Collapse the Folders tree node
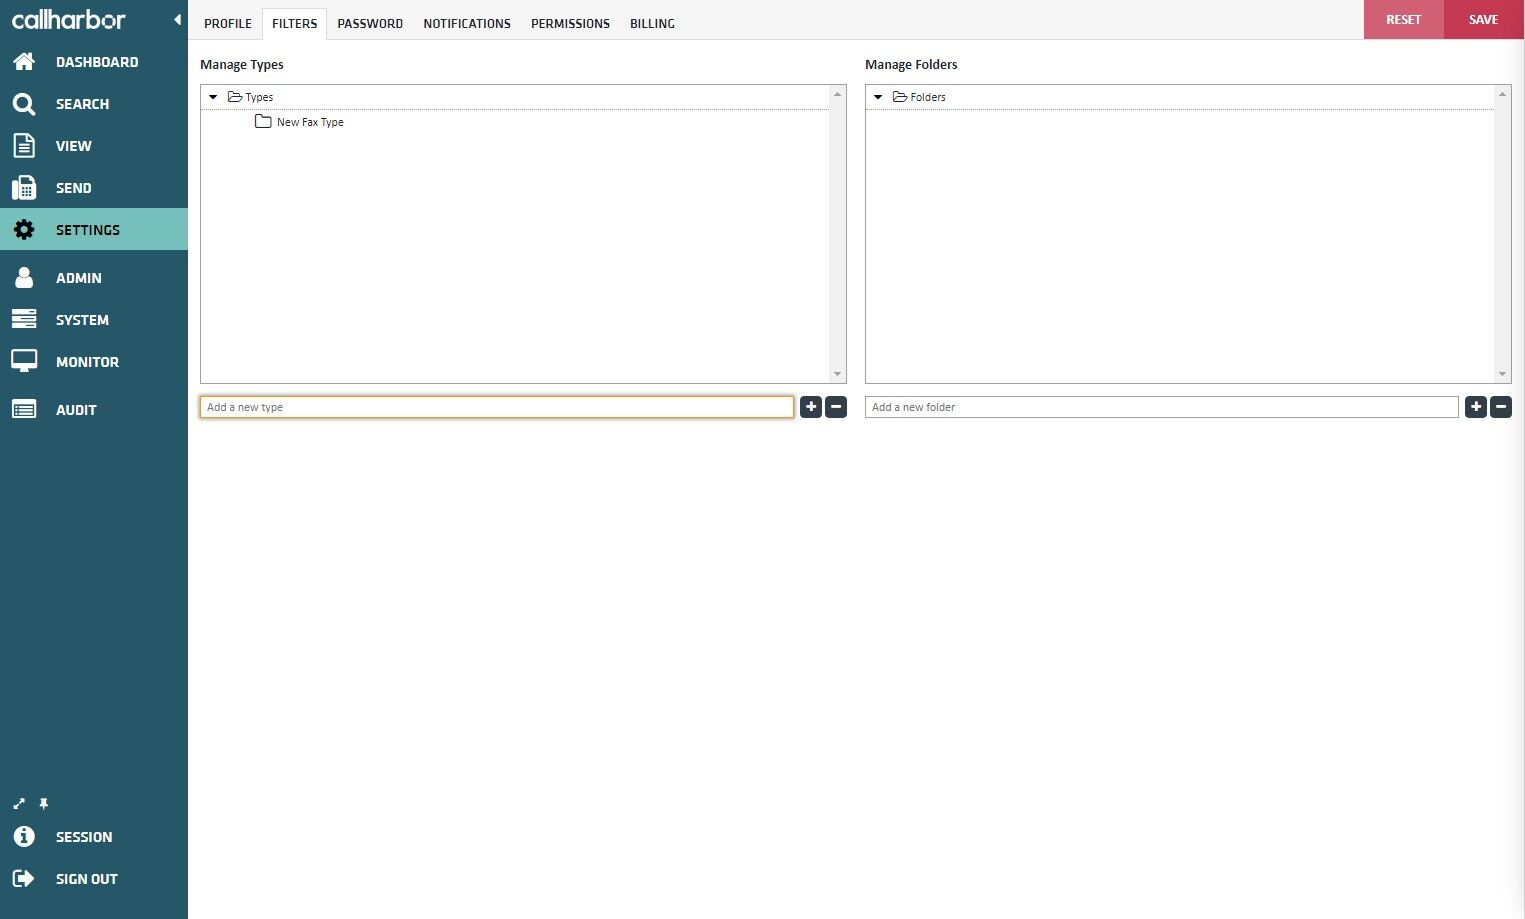Viewport: 1525px width, 919px height. click(x=878, y=97)
